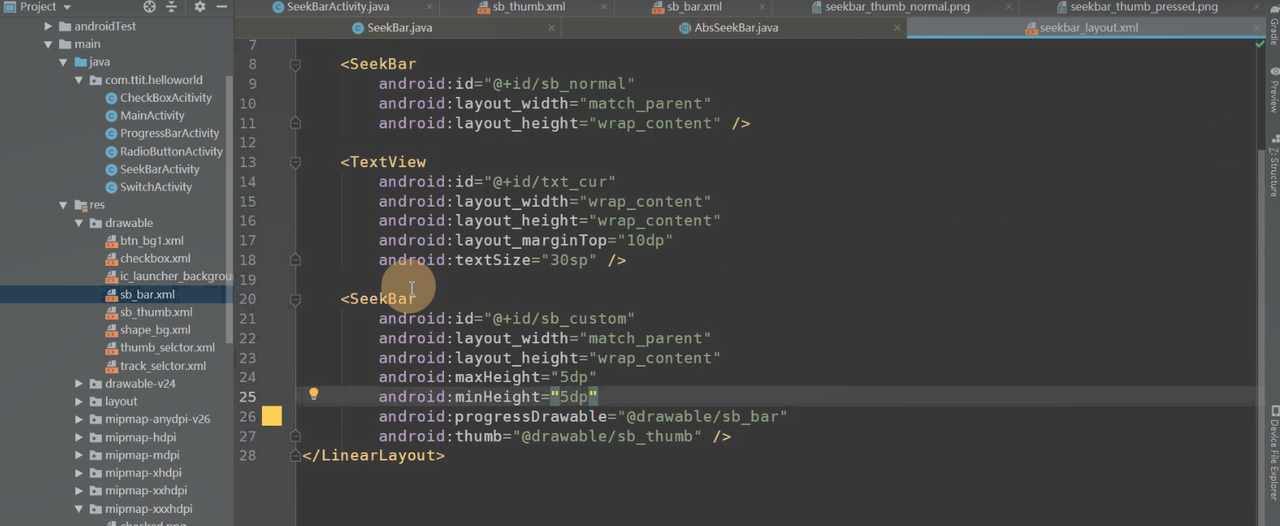Expand the mipmap-mdpi folder
Screen dimensions: 1280x526
pos(80,455)
